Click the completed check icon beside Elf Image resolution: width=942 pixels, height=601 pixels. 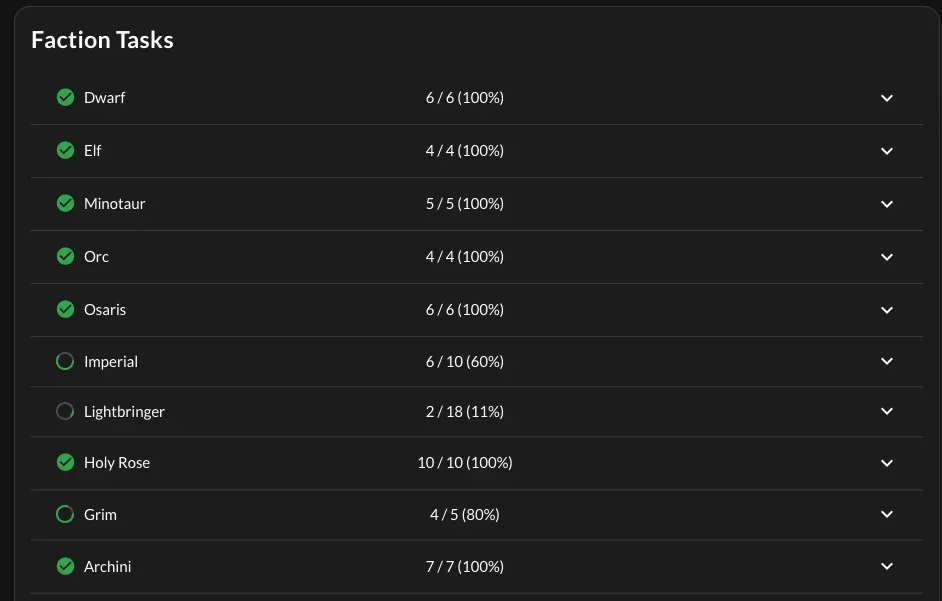point(65,150)
